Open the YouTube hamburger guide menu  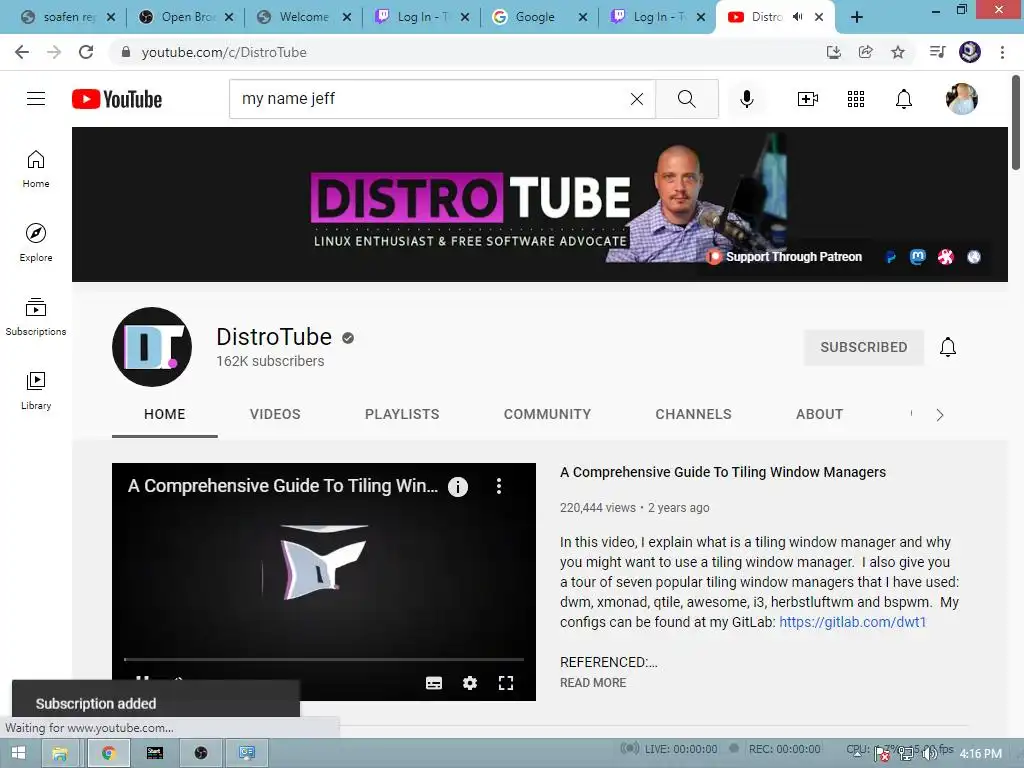point(36,99)
